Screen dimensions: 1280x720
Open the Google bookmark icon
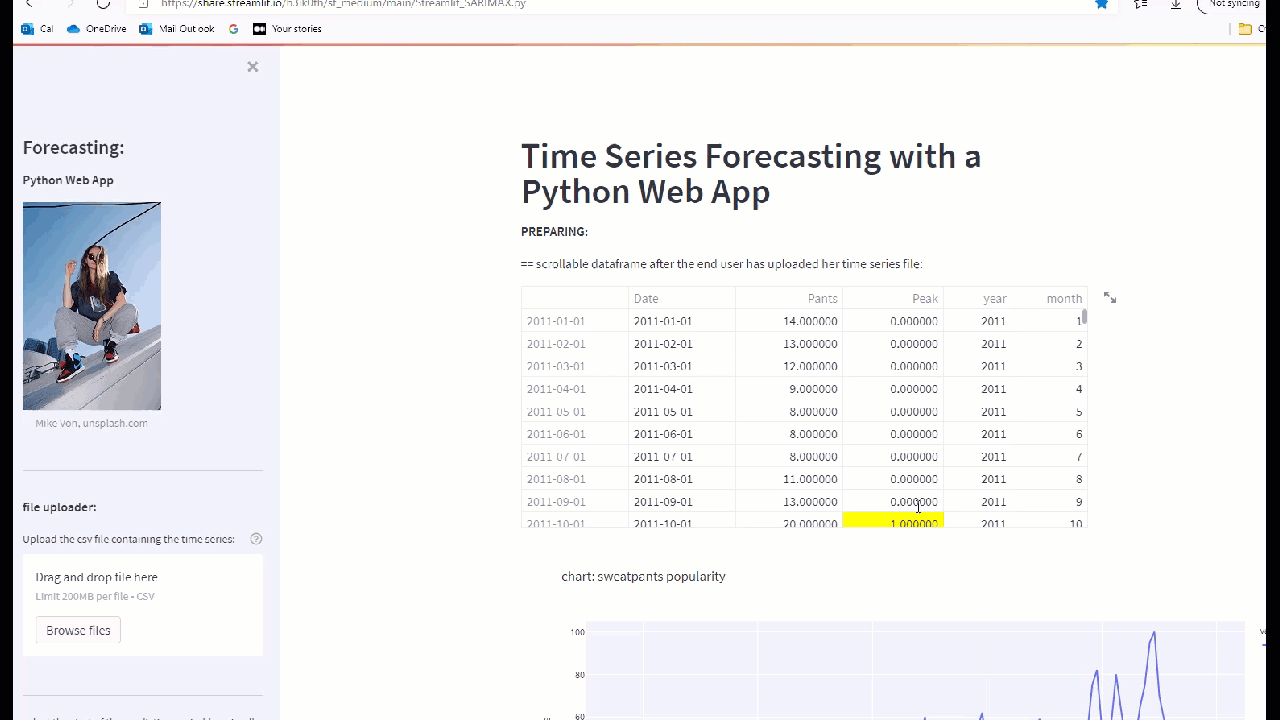point(234,29)
